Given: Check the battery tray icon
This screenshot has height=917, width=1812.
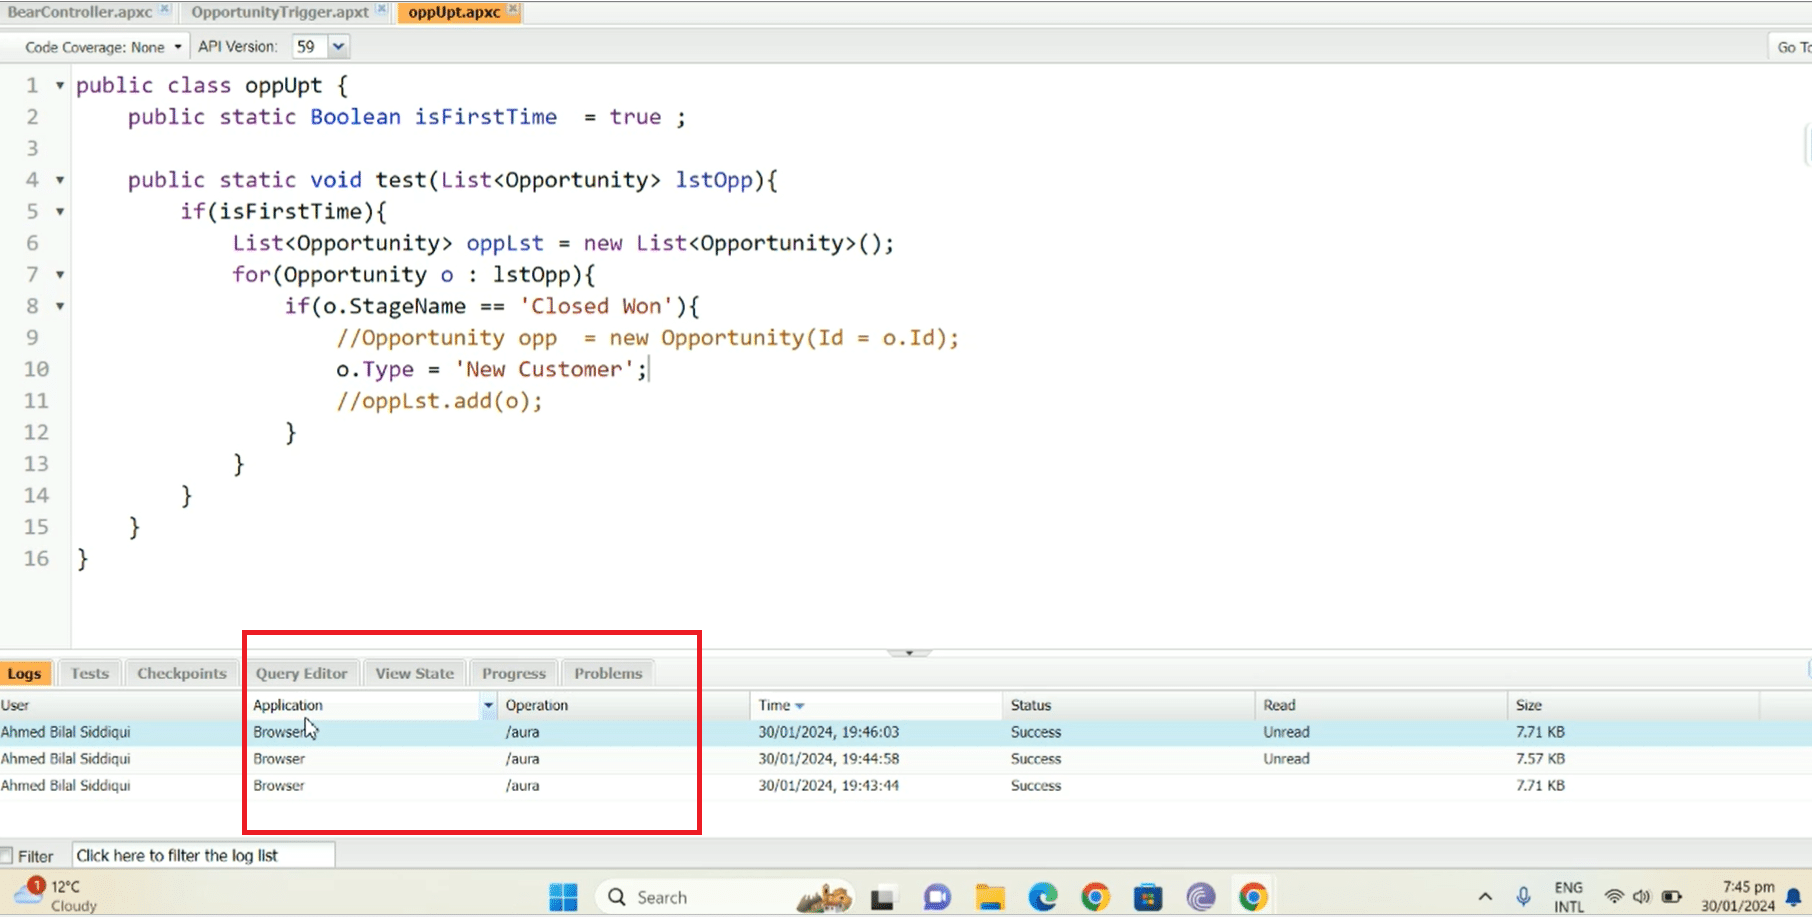Looking at the screenshot, I should tap(1671, 897).
